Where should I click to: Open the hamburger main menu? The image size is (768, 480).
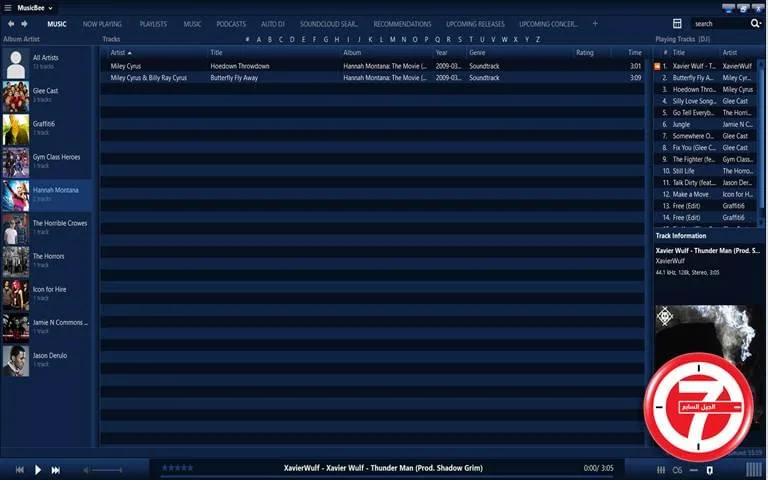coord(7,8)
